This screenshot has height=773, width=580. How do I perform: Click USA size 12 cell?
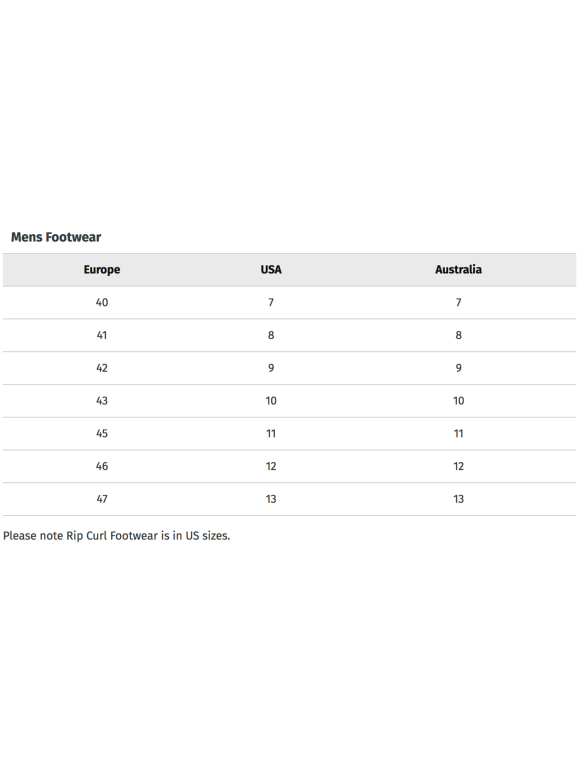(x=271, y=466)
